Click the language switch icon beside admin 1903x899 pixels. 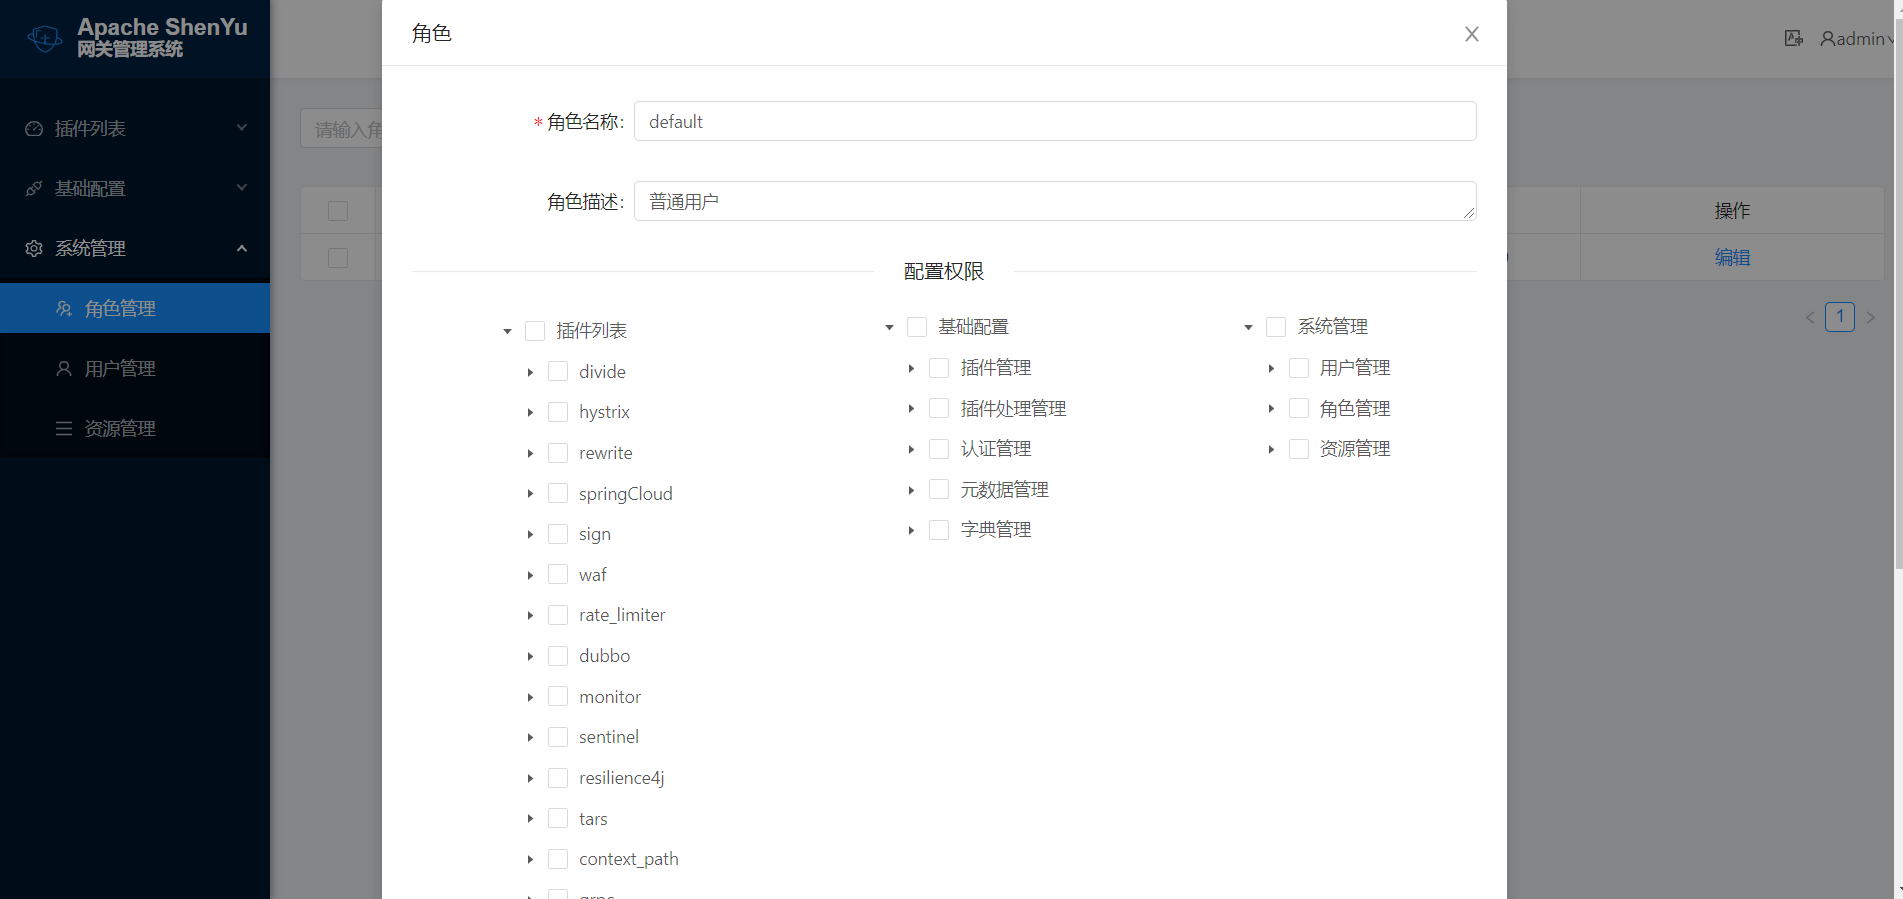point(1793,39)
